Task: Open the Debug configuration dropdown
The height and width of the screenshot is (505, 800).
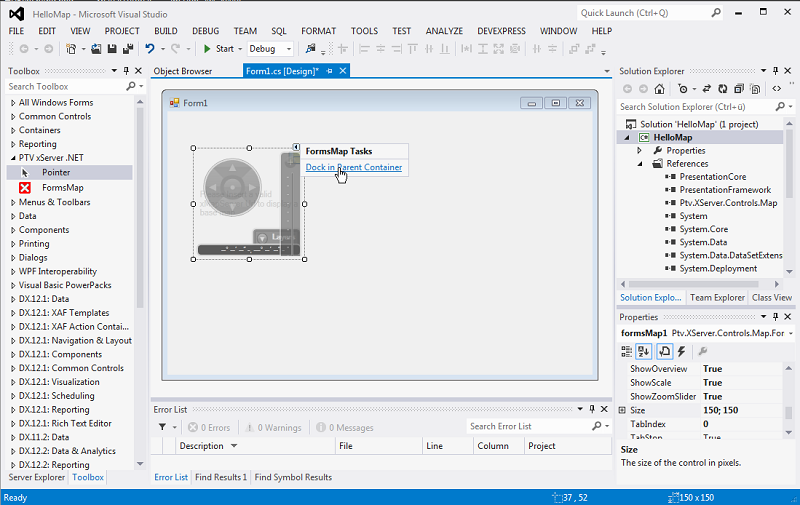Action: click(289, 49)
